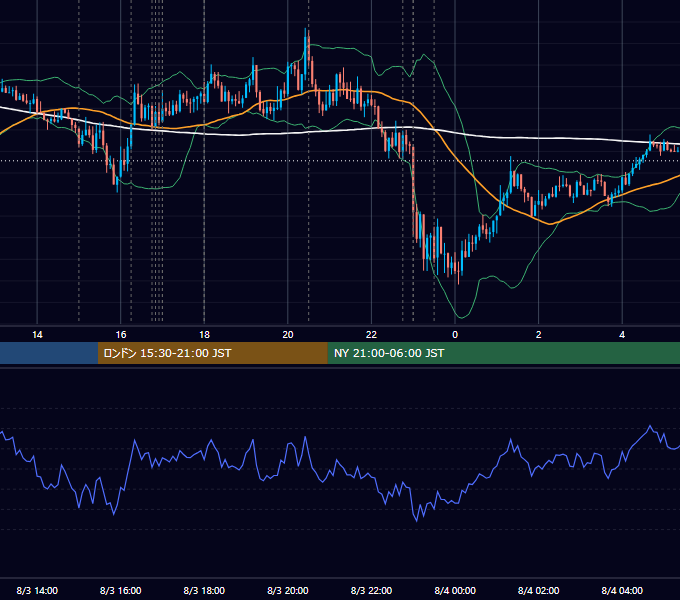Click the 8/4 04:00 time label
Screen dimensions: 680x600
pyautogui.click(x=622, y=591)
